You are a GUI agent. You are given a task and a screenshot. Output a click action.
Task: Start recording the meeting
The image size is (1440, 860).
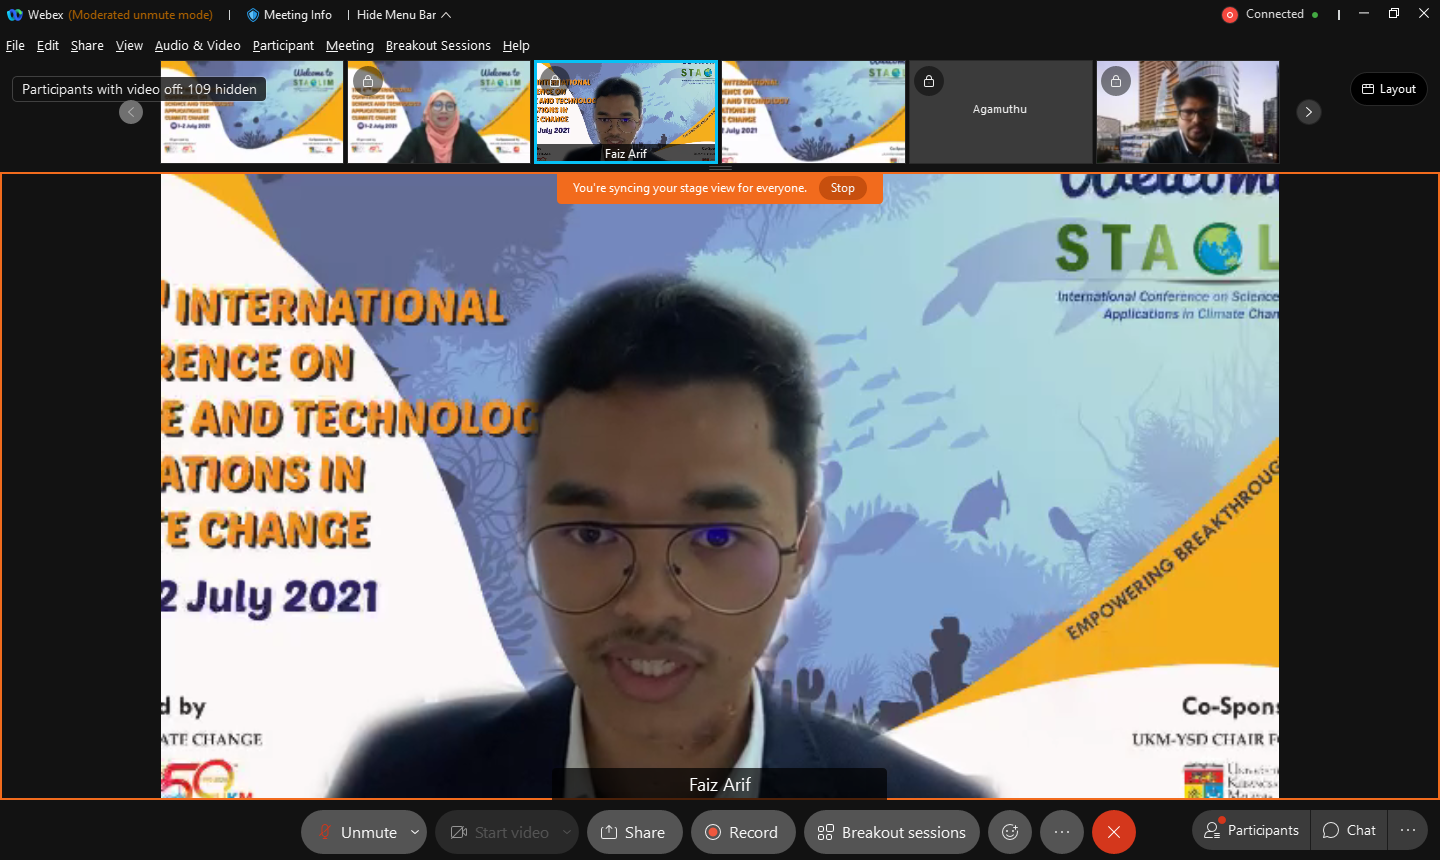[742, 832]
